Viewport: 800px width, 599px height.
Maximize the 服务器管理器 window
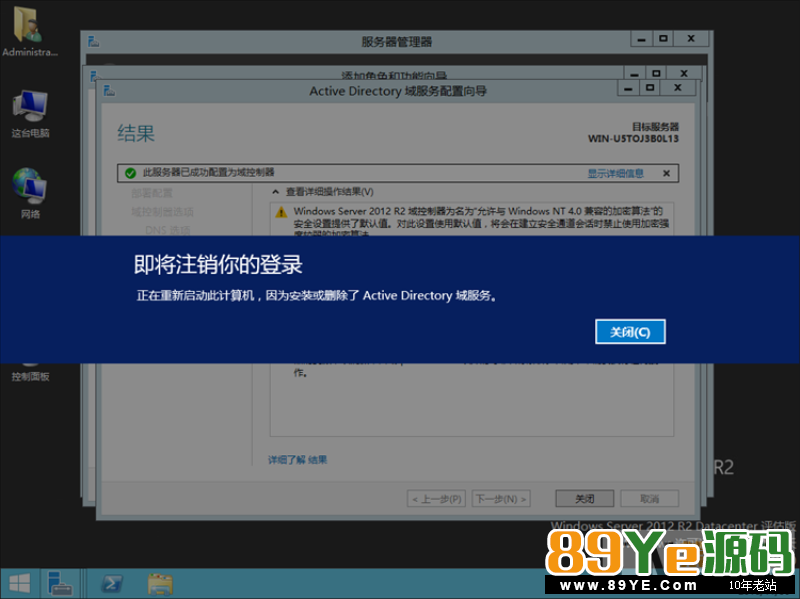click(663, 39)
